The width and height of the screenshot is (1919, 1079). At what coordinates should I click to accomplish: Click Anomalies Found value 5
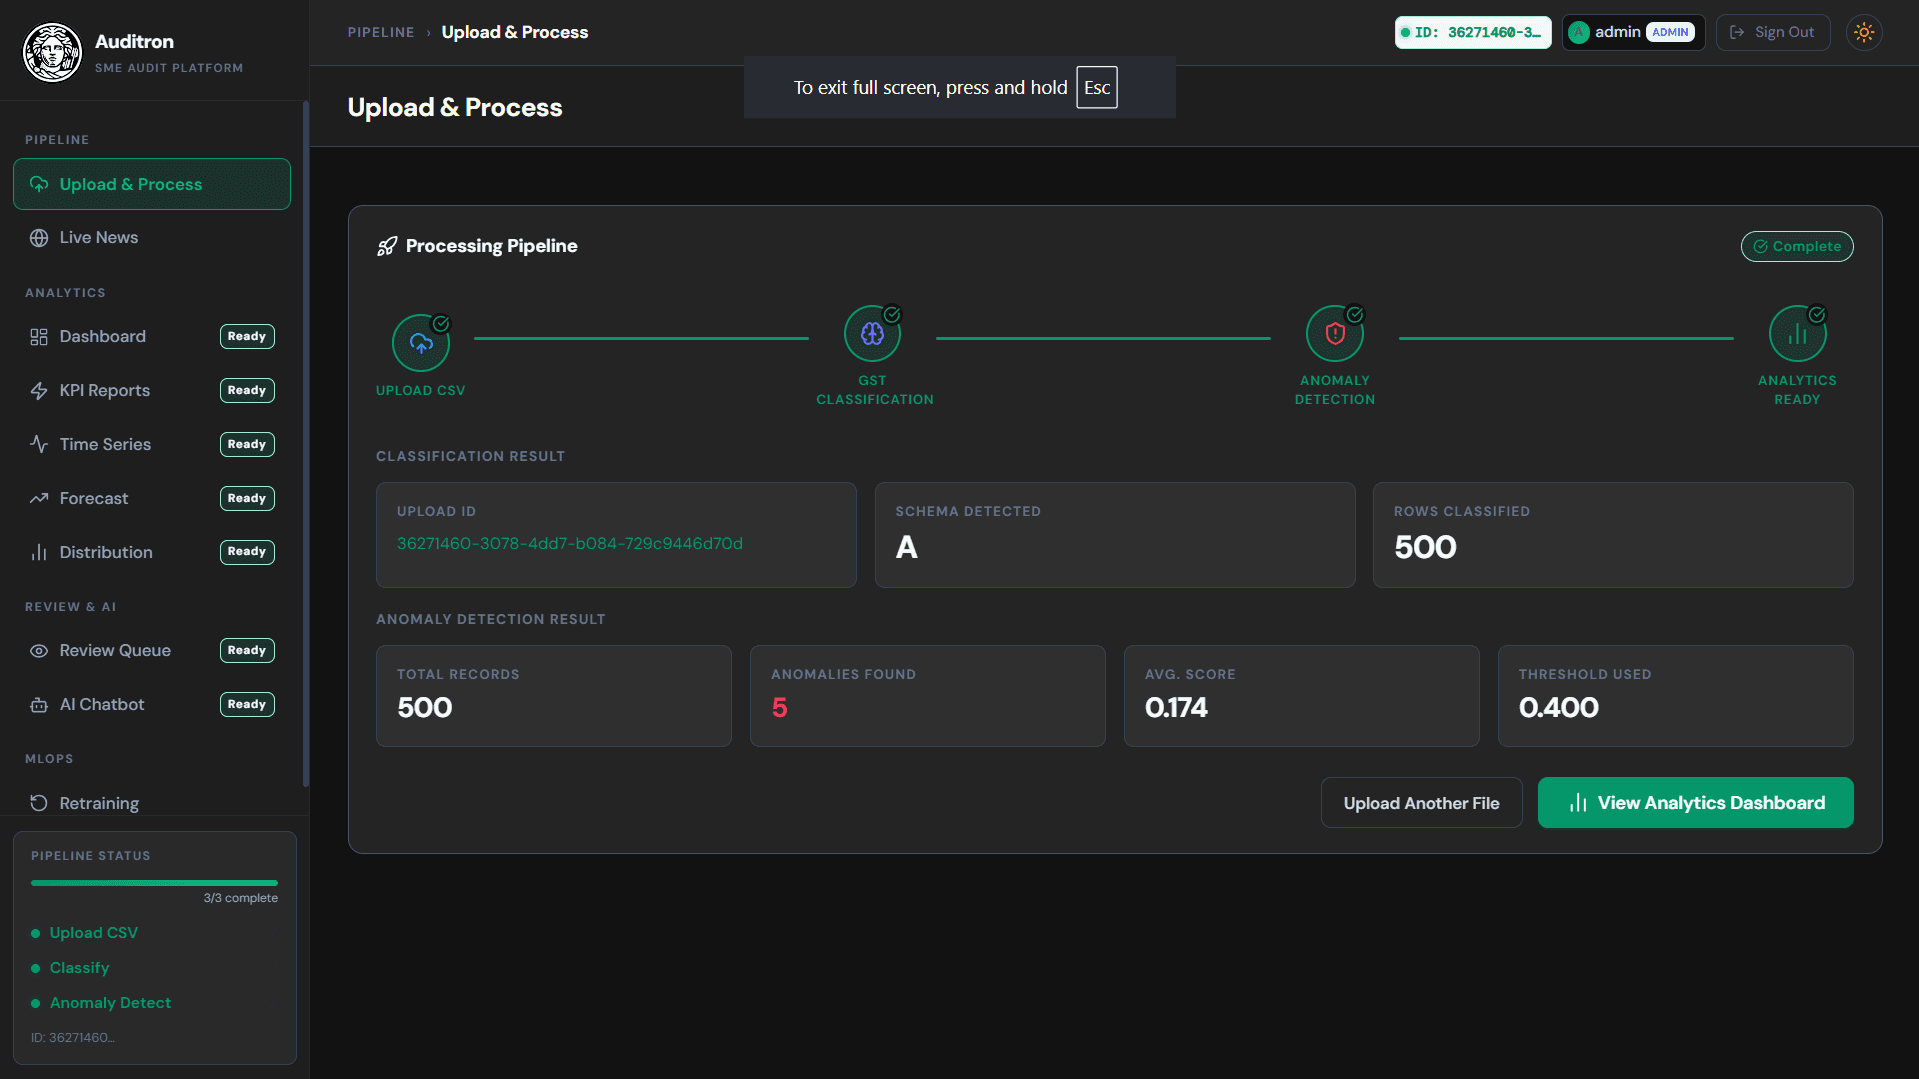(779, 708)
